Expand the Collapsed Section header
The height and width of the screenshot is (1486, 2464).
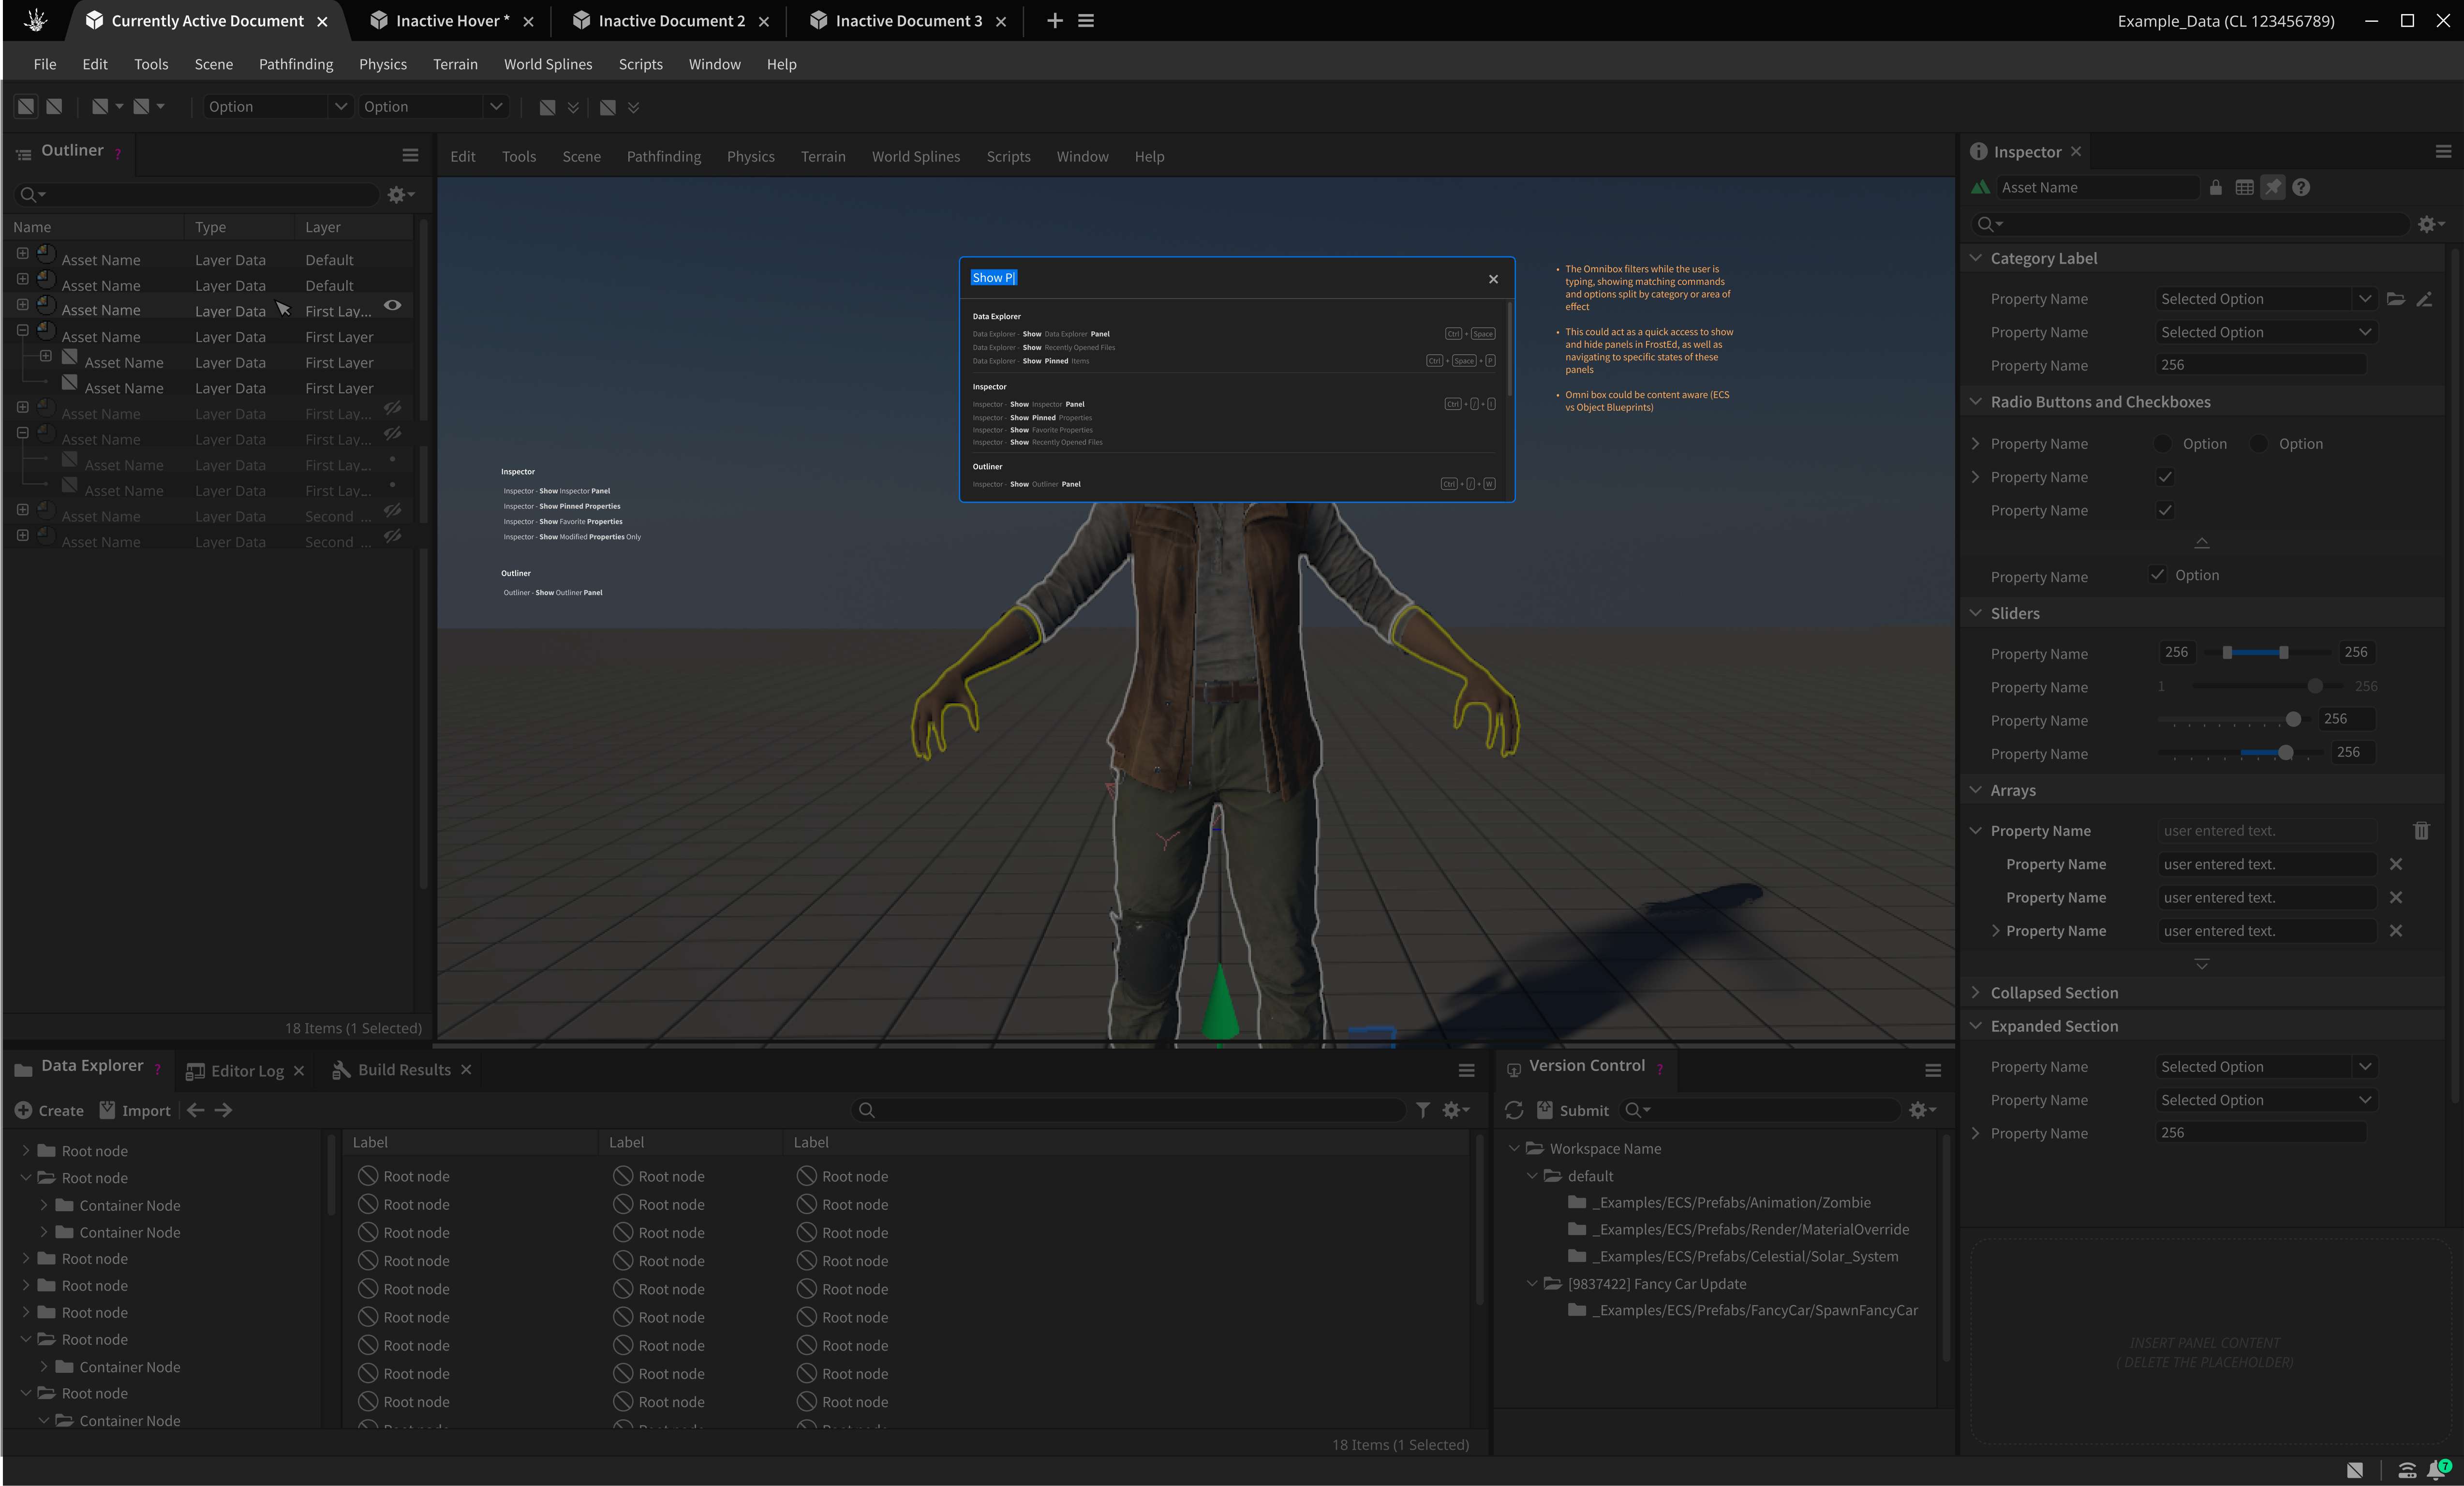point(1976,993)
